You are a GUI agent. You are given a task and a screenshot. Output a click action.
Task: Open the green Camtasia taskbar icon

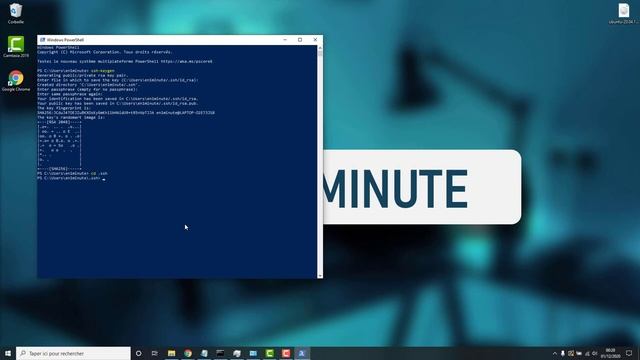pos(269,353)
